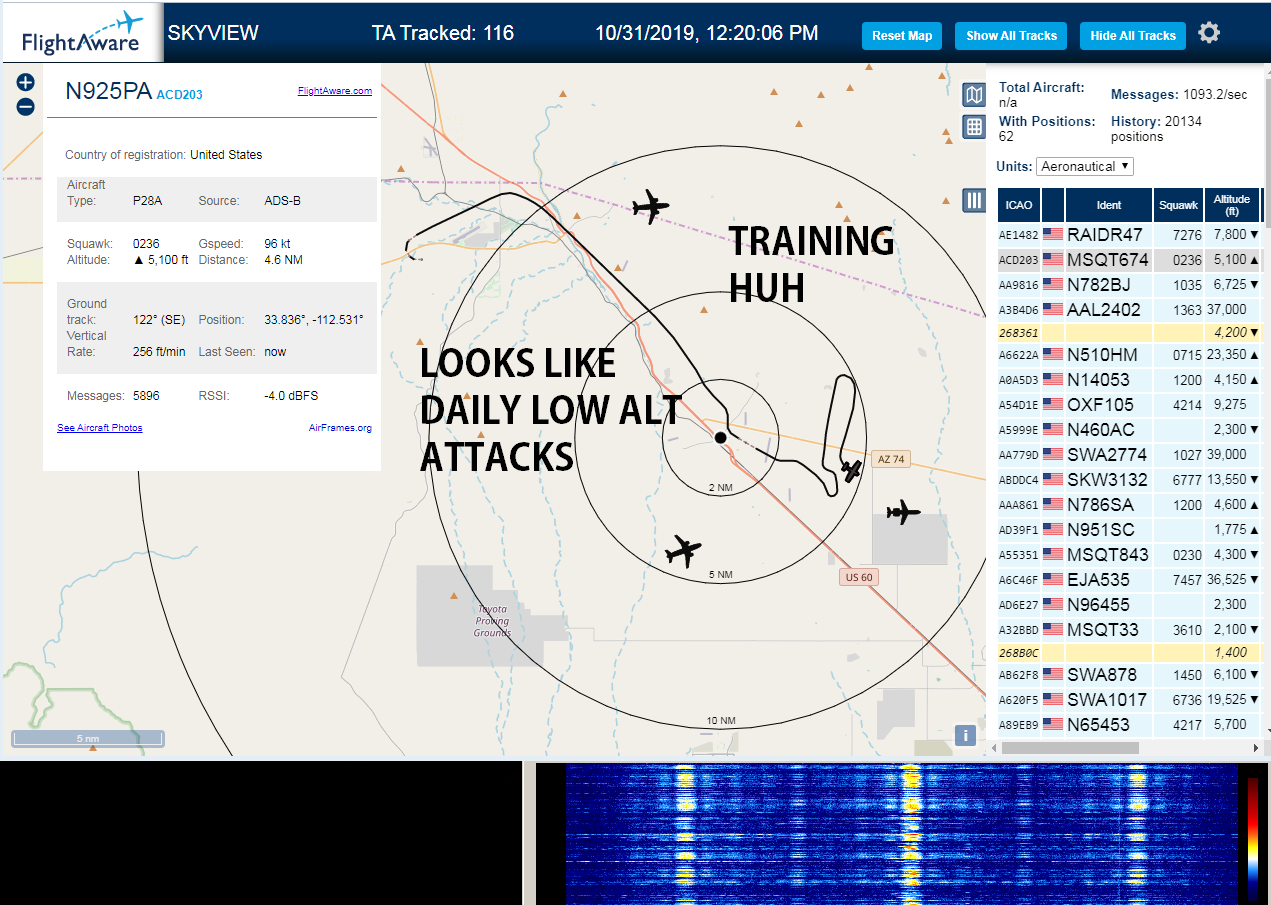Viewport: 1271px width, 905px height.
Task: Click the AZ 74 road marker
Action: [890, 459]
